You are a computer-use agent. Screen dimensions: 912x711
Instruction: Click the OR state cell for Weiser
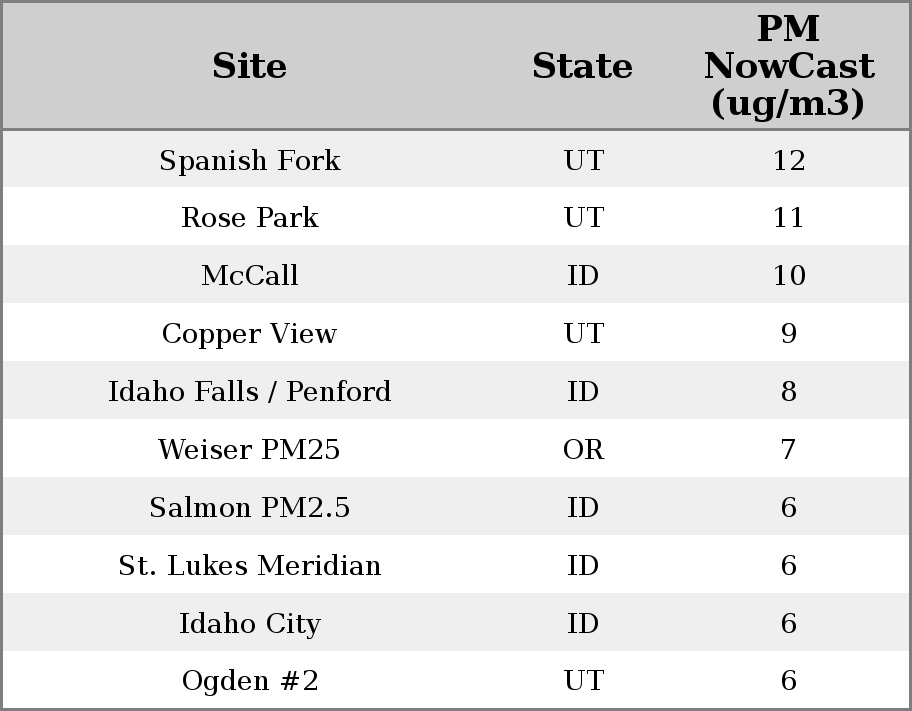click(583, 450)
